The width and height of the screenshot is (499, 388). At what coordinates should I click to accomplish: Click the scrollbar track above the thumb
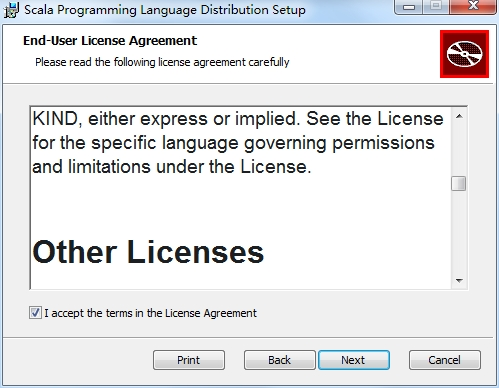459,150
